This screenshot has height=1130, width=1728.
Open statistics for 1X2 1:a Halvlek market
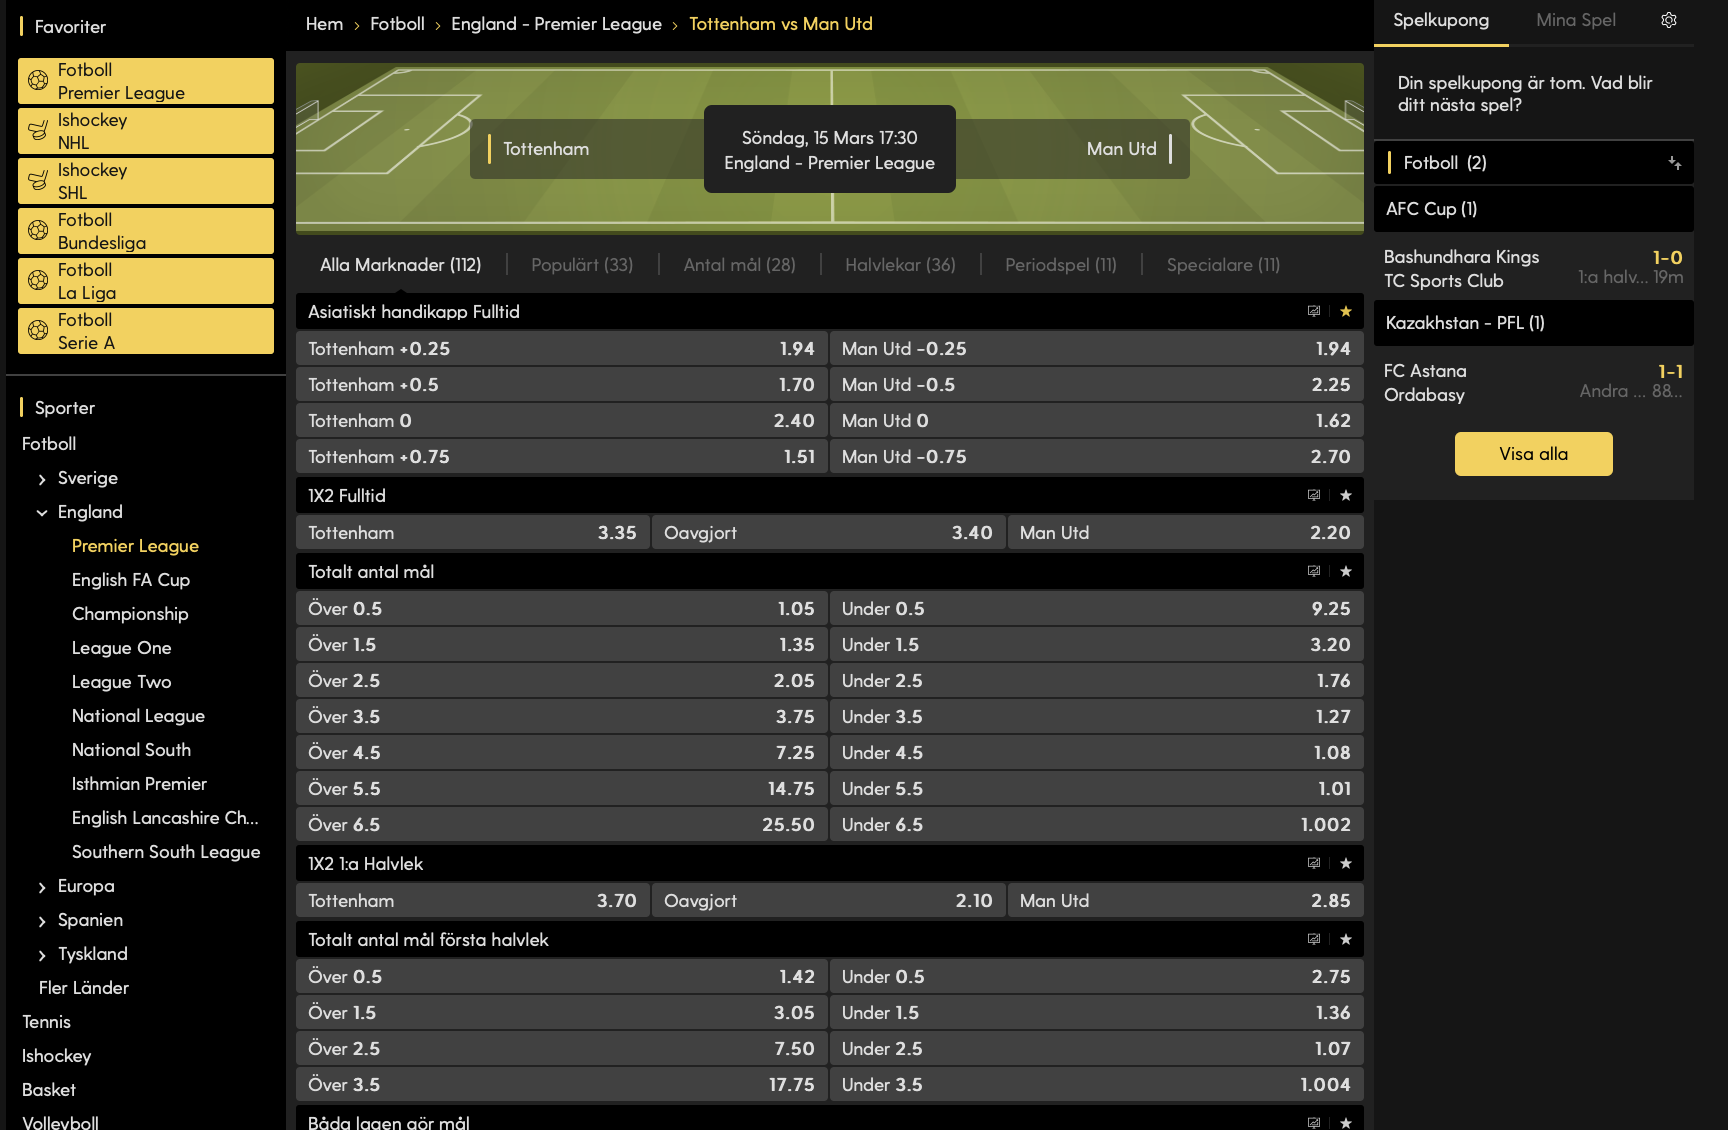click(1314, 863)
